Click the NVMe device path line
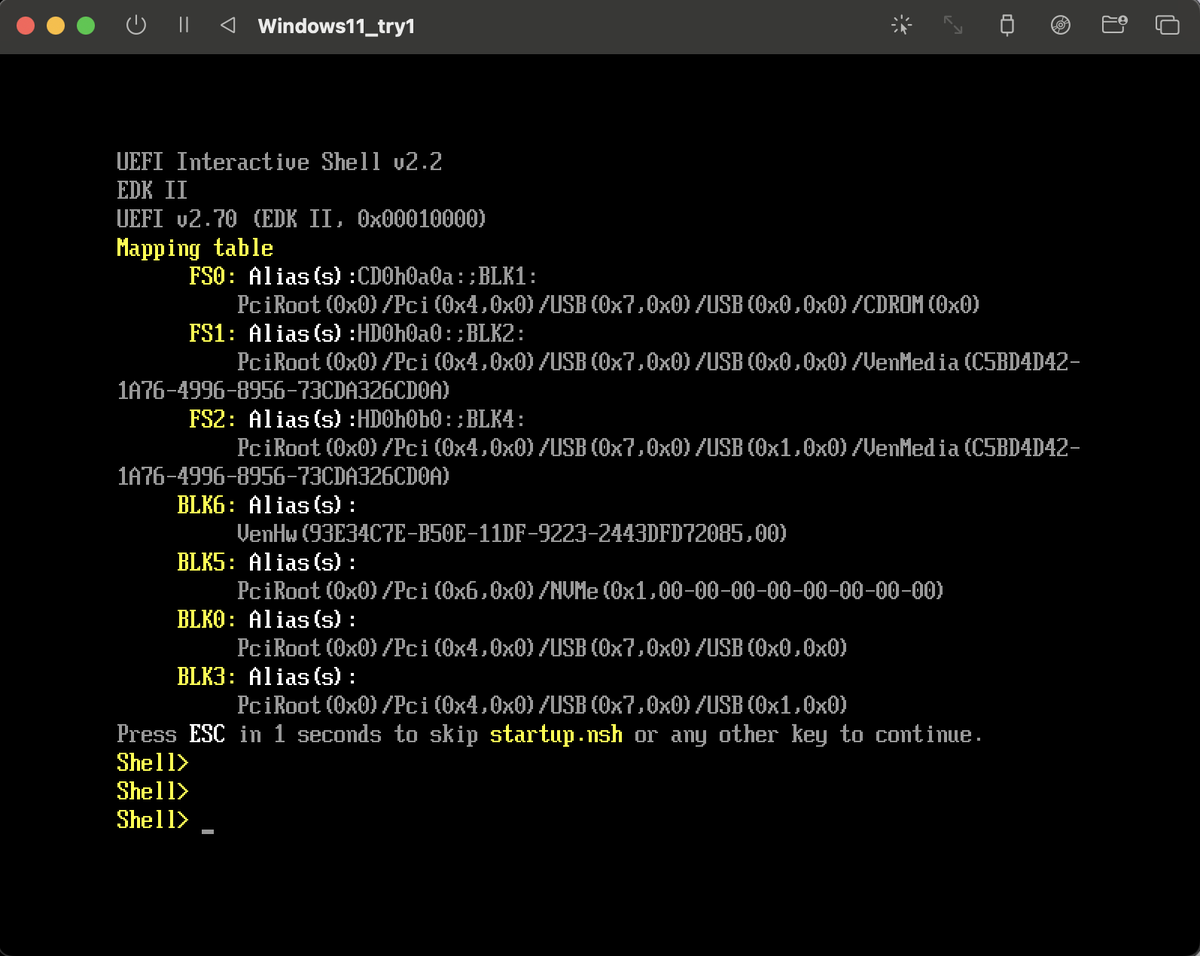1200x956 pixels. tap(591, 591)
